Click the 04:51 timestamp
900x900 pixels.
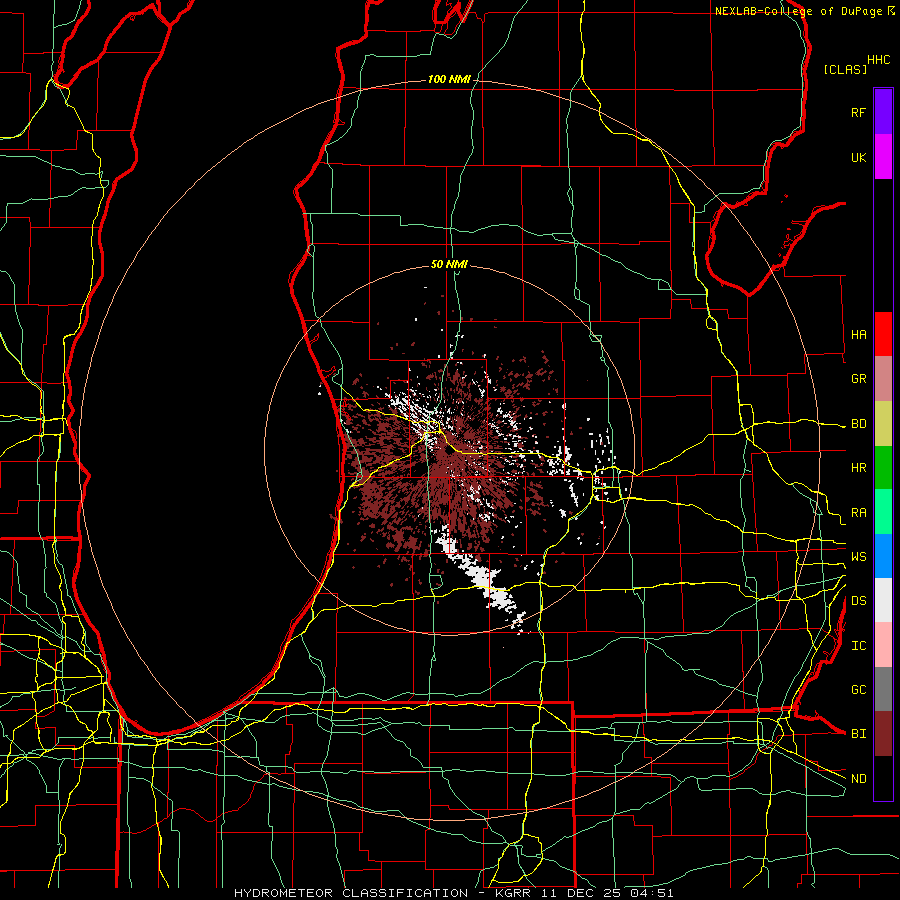point(654,893)
